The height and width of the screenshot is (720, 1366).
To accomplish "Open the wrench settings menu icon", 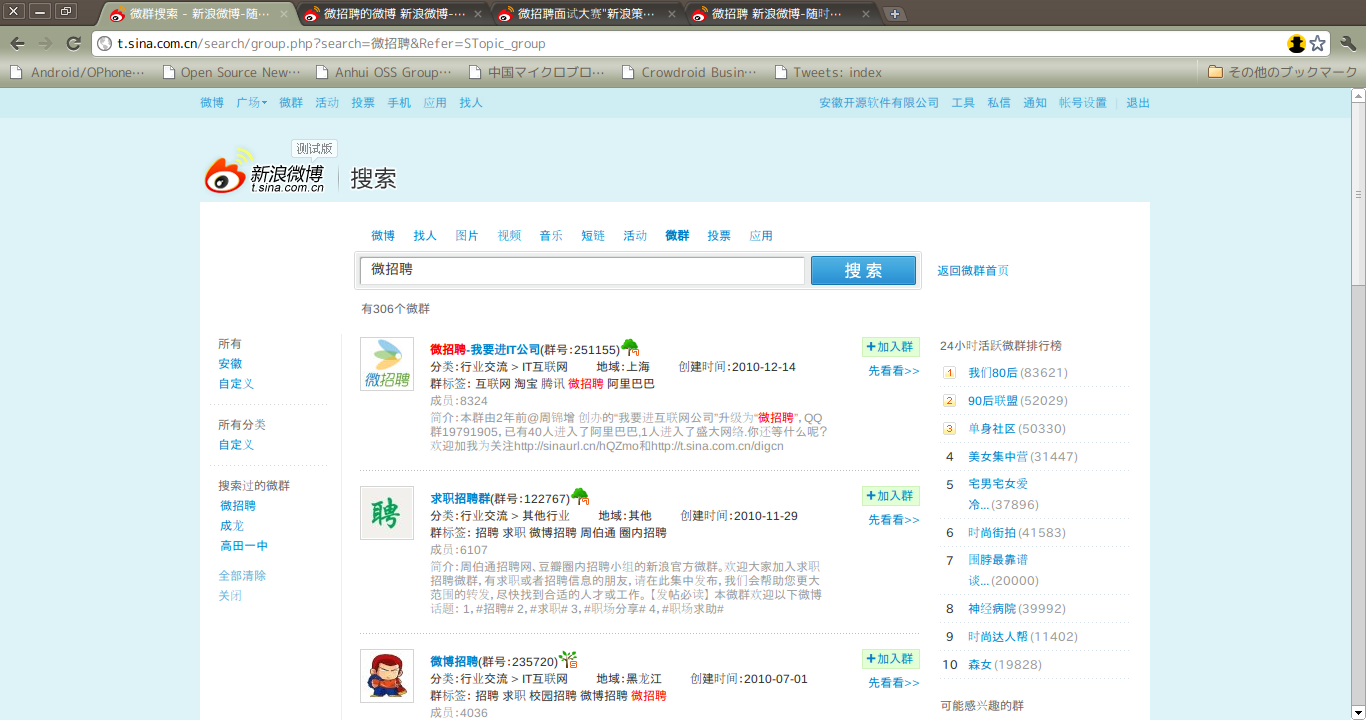I will pos(1347,43).
